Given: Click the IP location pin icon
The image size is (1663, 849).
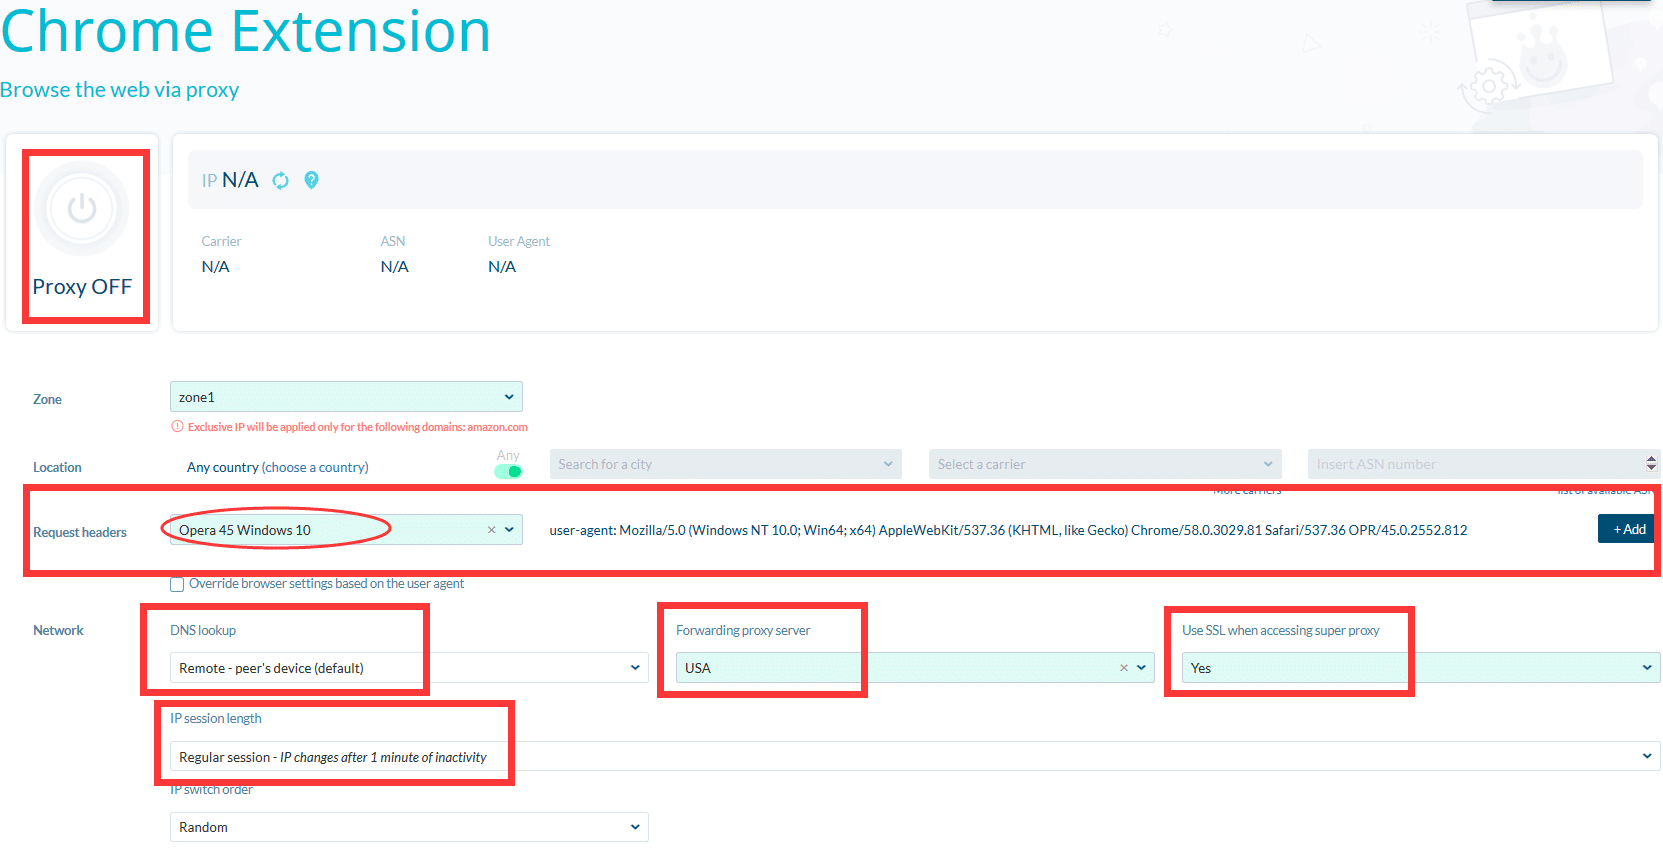Looking at the screenshot, I should pyautogui.click(x=311, y=180).
